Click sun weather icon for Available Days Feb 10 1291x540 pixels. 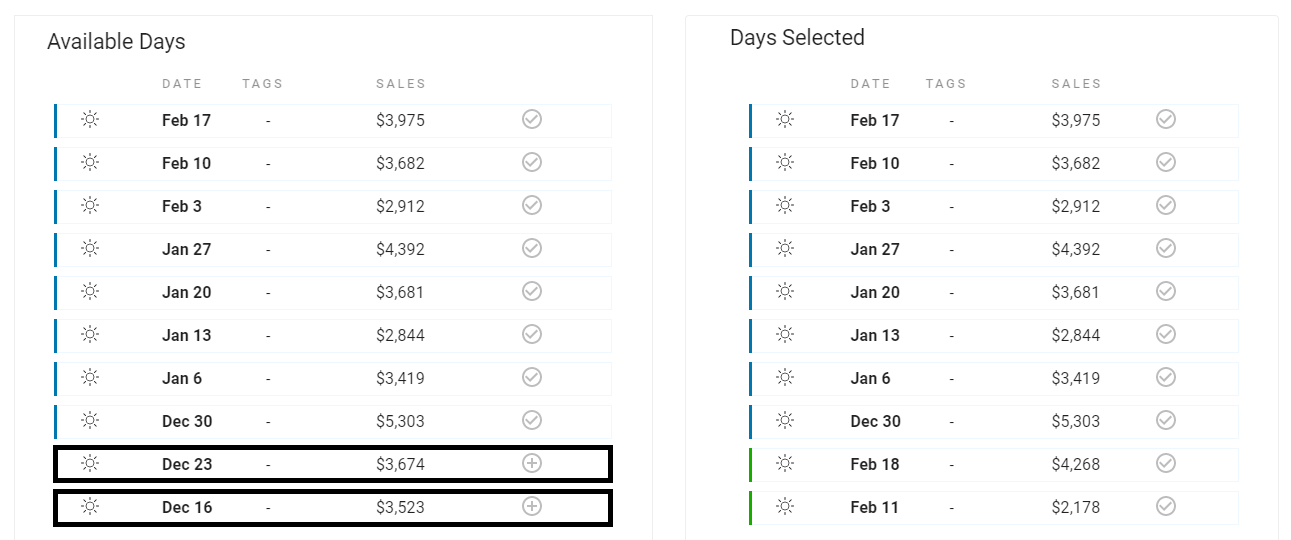point(90,163)
